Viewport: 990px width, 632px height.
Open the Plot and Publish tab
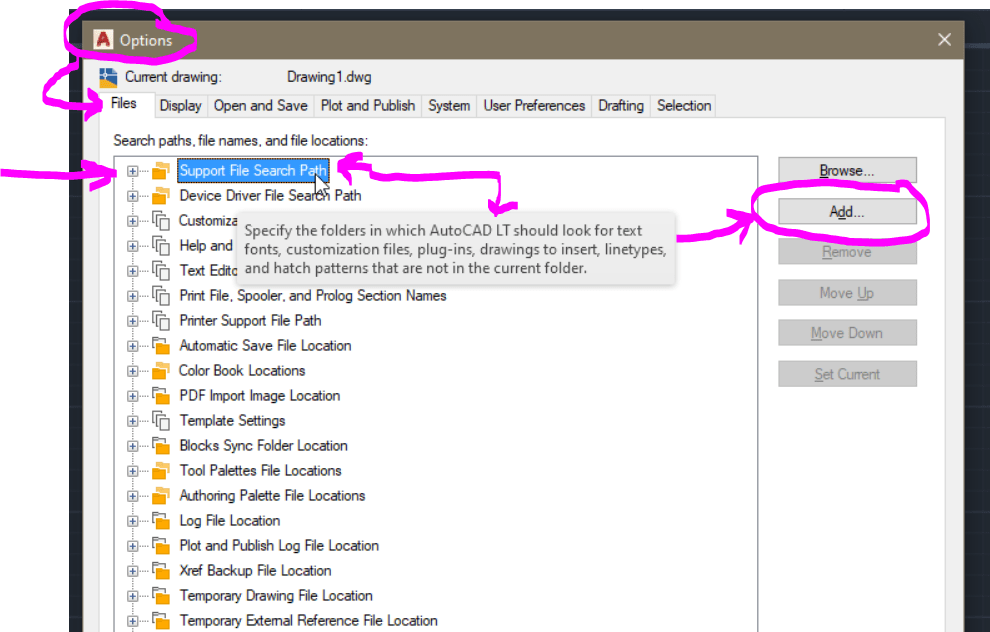tap(366, 105)
